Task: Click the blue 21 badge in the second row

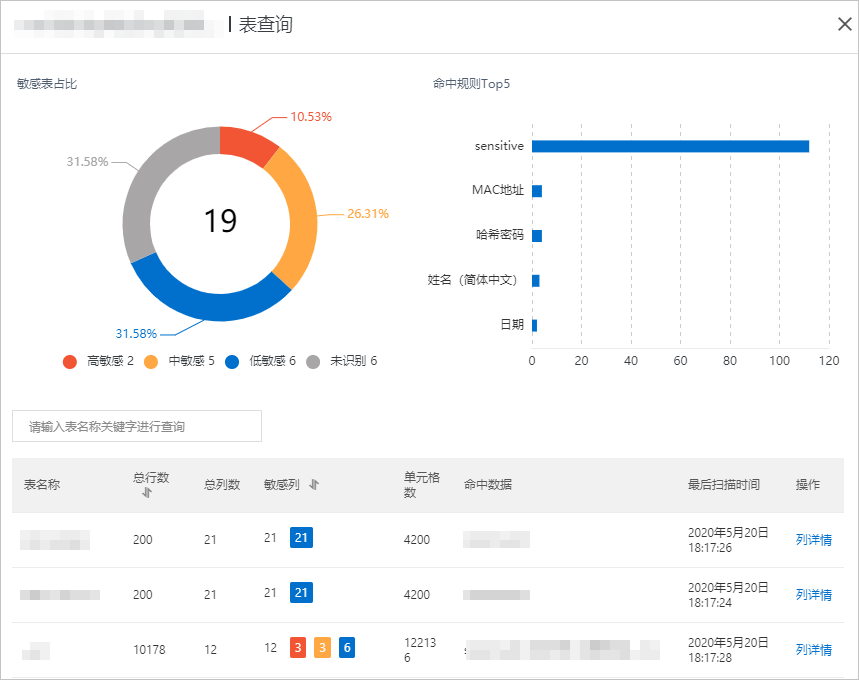Action: pyautogui.click(x=301, y=593)
